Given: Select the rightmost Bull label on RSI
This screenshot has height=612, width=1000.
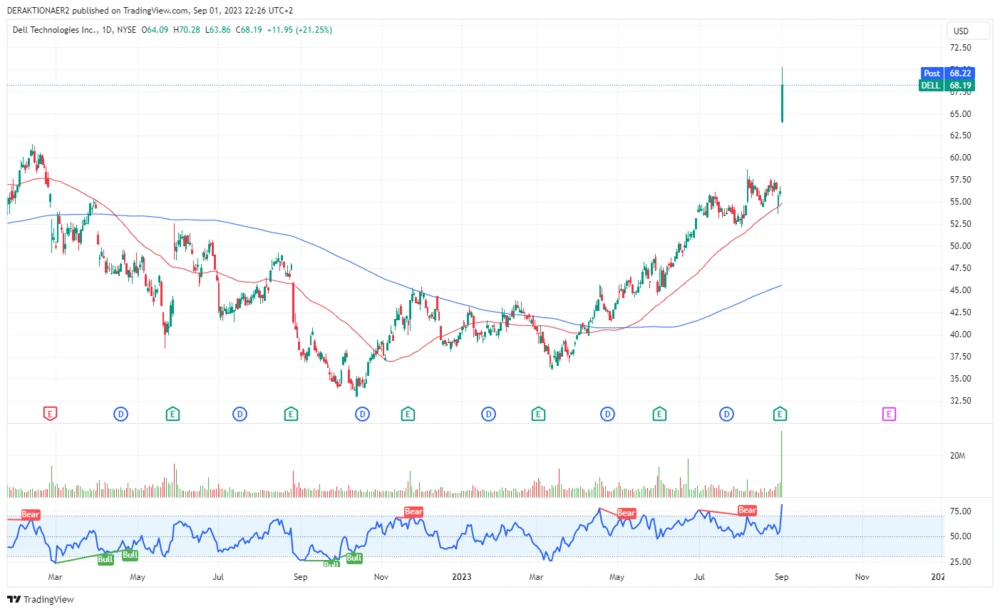Looking at the screenshot, I should coord(354,558).
